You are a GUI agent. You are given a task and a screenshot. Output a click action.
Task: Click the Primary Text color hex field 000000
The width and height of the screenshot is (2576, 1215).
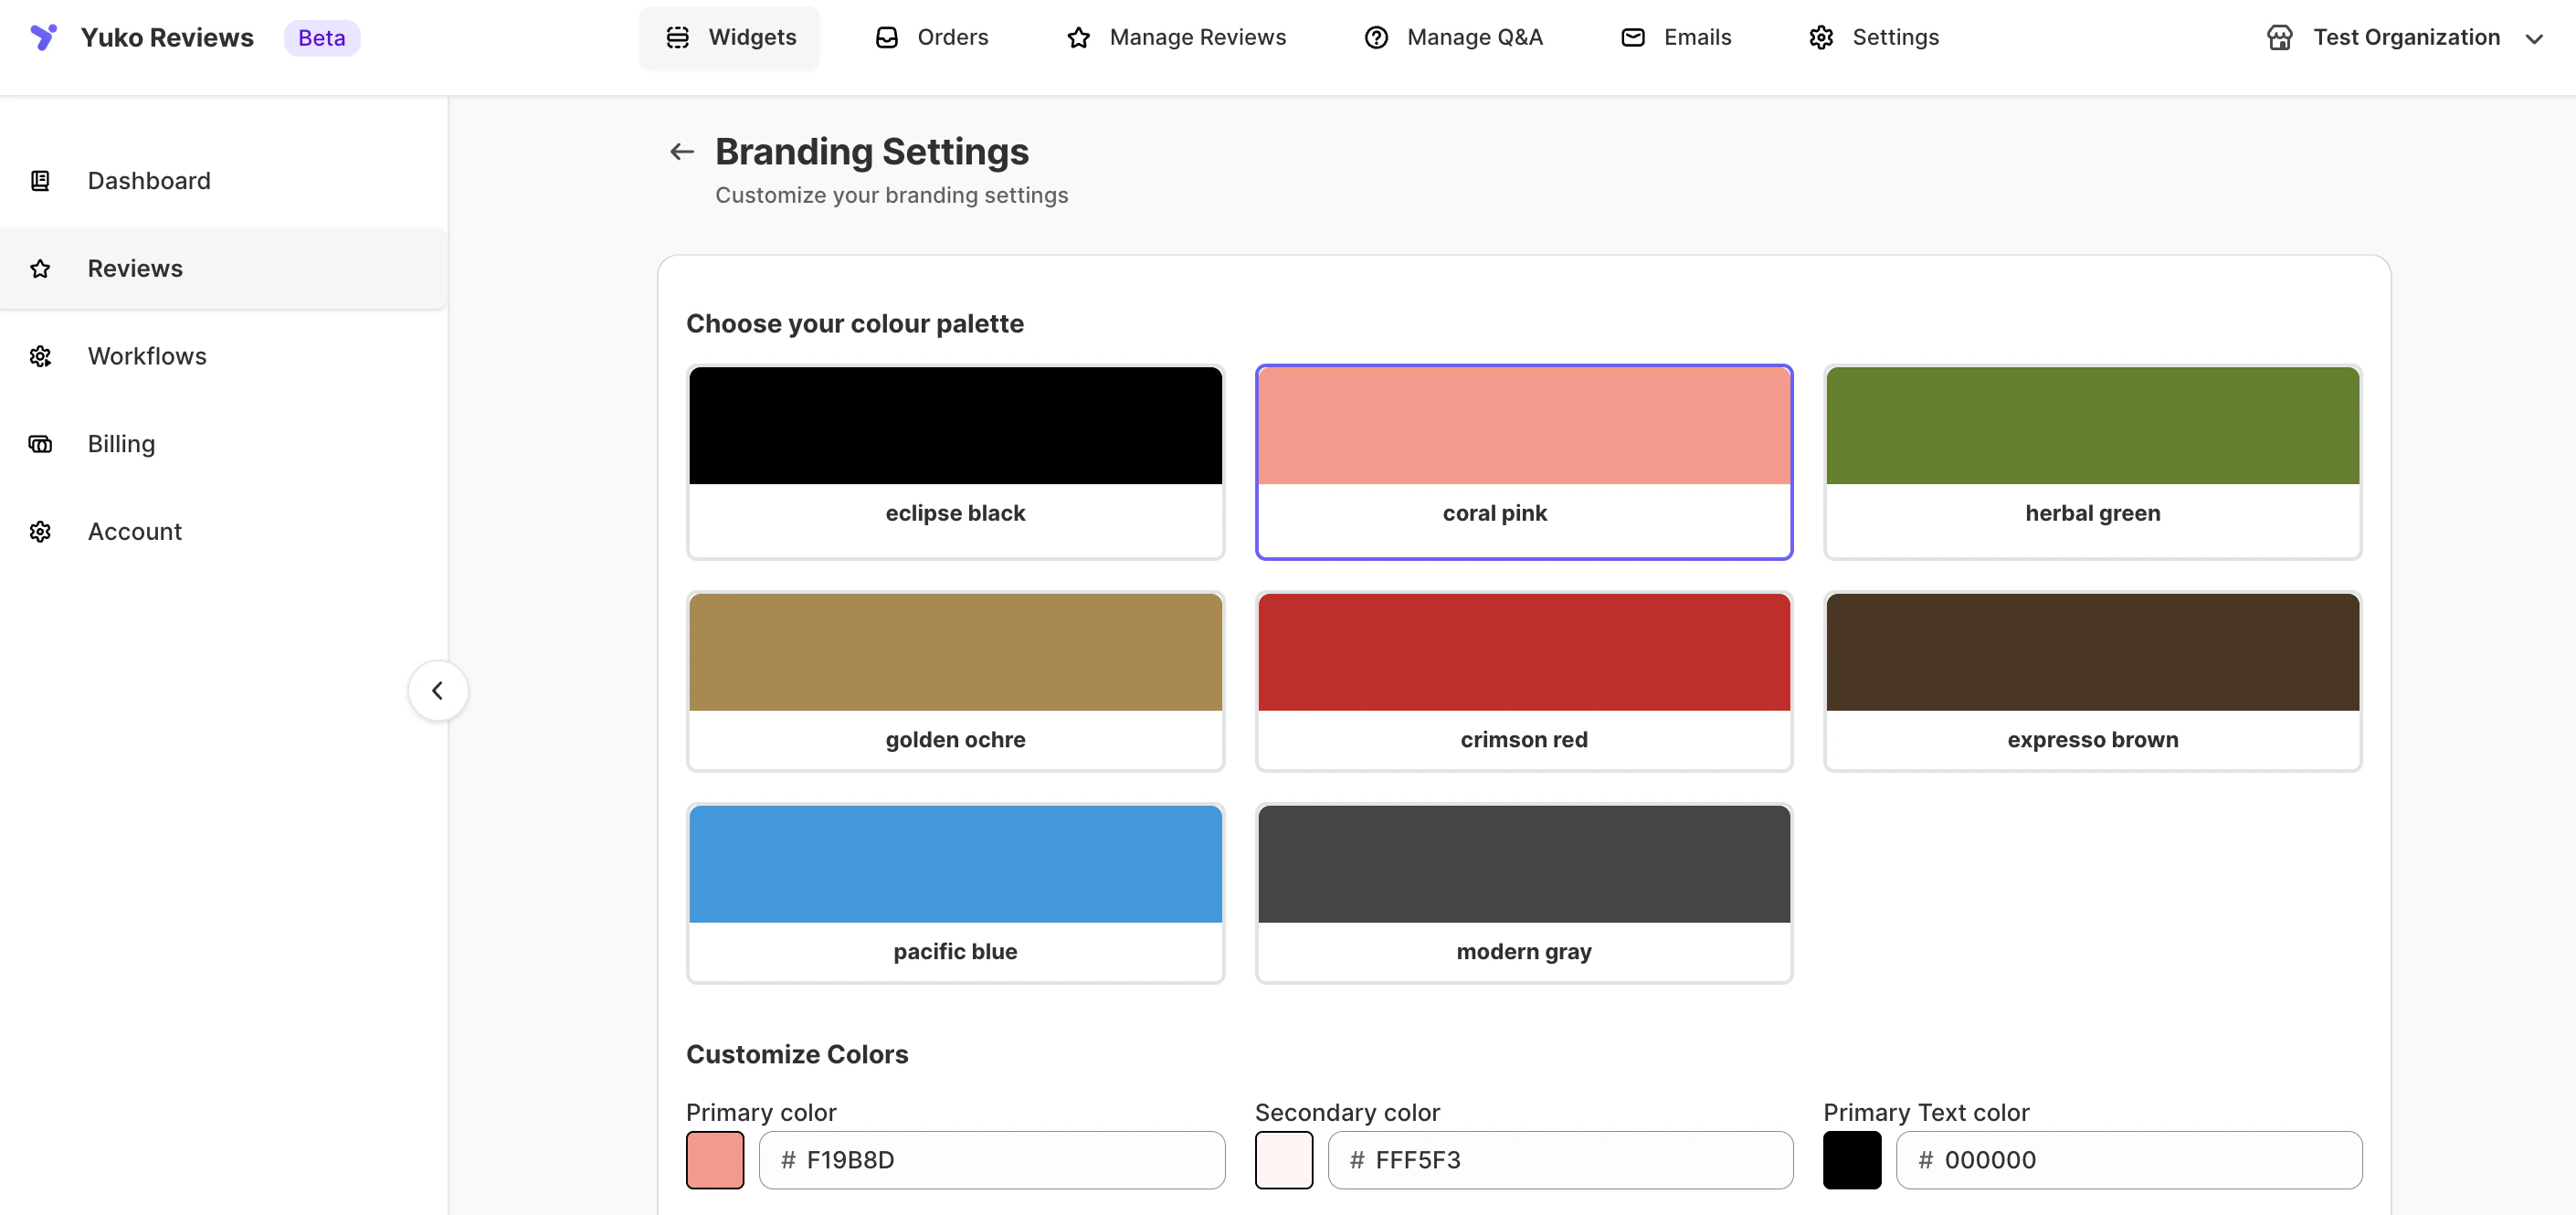[x=2129, y=1159]
